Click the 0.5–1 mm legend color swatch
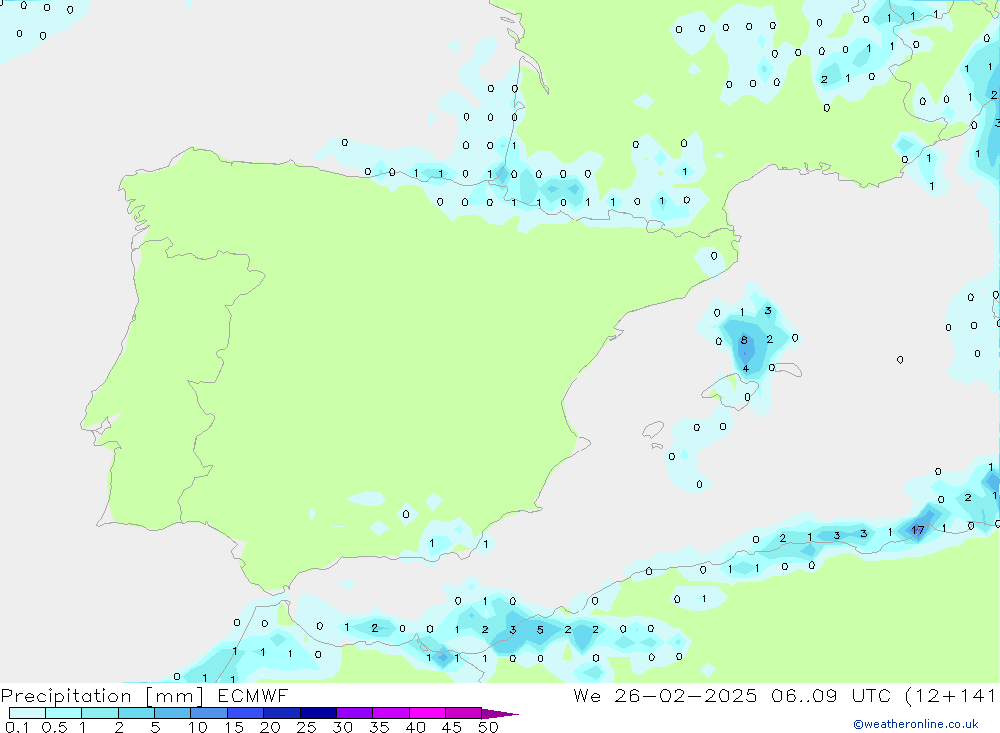The image size is (1000, 733). tap(64, 713)
